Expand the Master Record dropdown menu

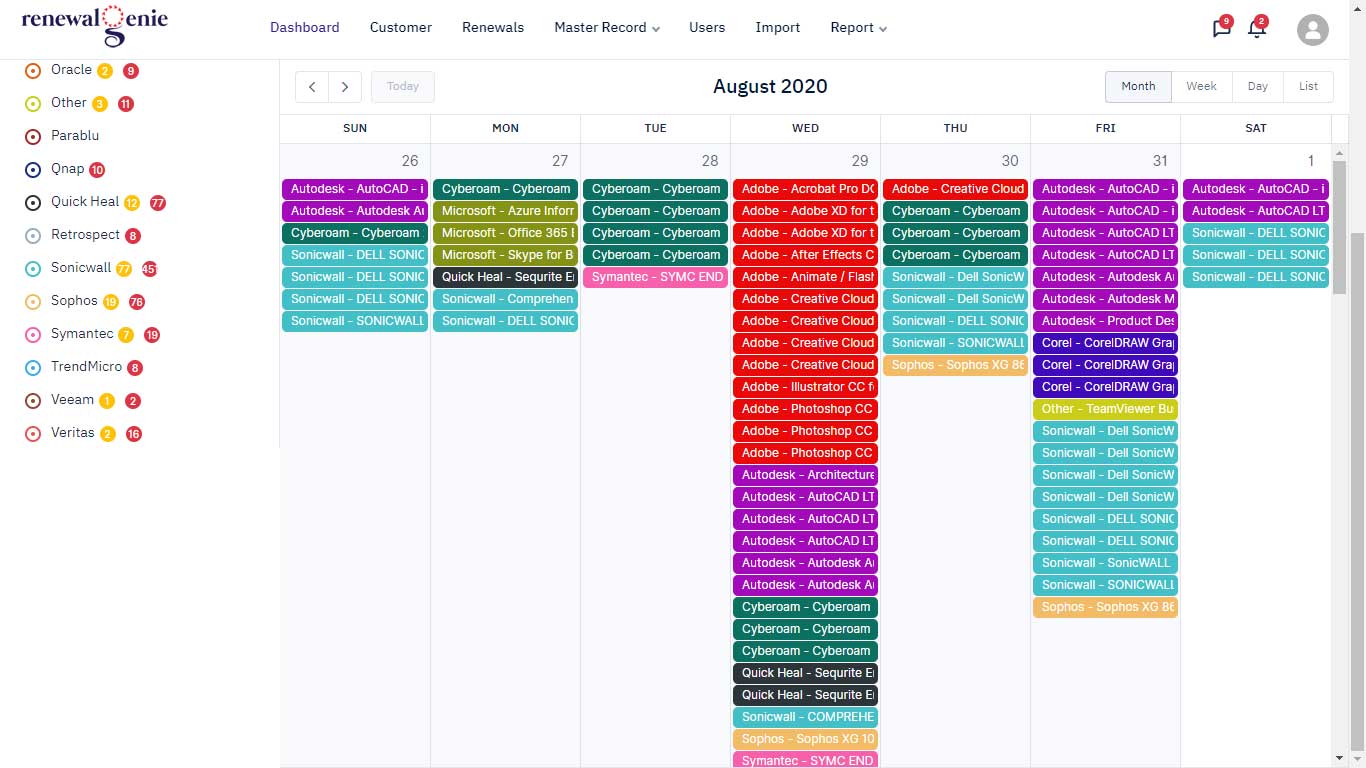click(607, 28)
